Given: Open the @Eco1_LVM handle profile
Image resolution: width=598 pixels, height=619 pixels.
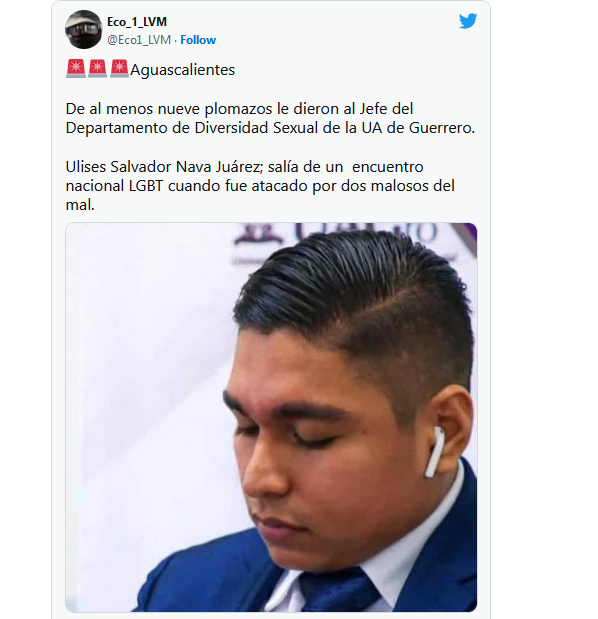Looking at the screenshot, I should pyautogui.click(x=139, y=40).
